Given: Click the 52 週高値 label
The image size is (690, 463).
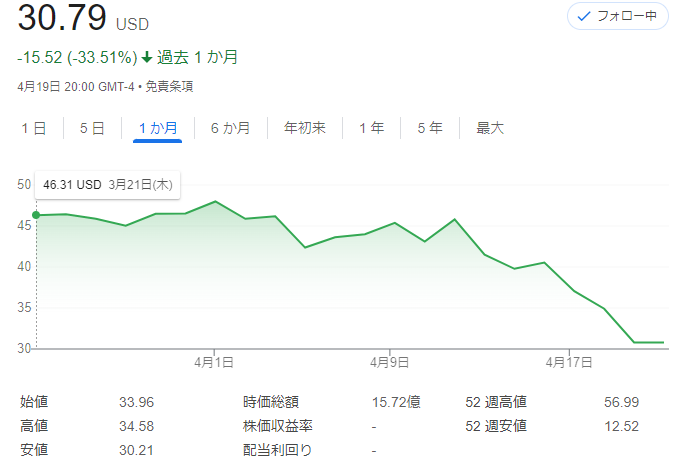Looking at the screenshot, I should (x=496, y=402).
